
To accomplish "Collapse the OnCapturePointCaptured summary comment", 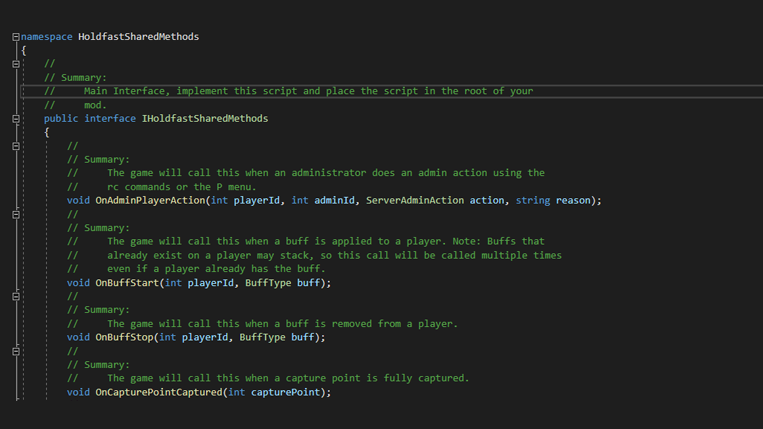I will pyautogui.click(x=16, y=351).
